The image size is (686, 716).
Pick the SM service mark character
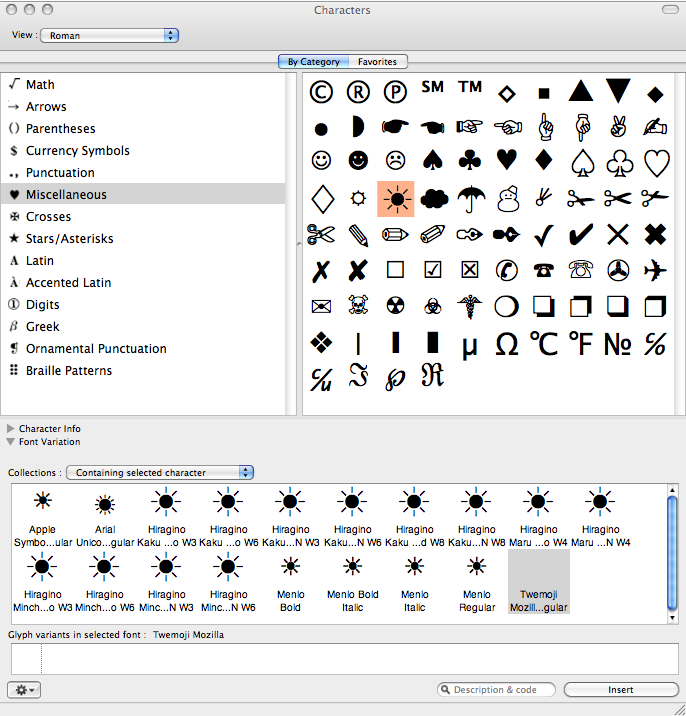click(432, 87)
